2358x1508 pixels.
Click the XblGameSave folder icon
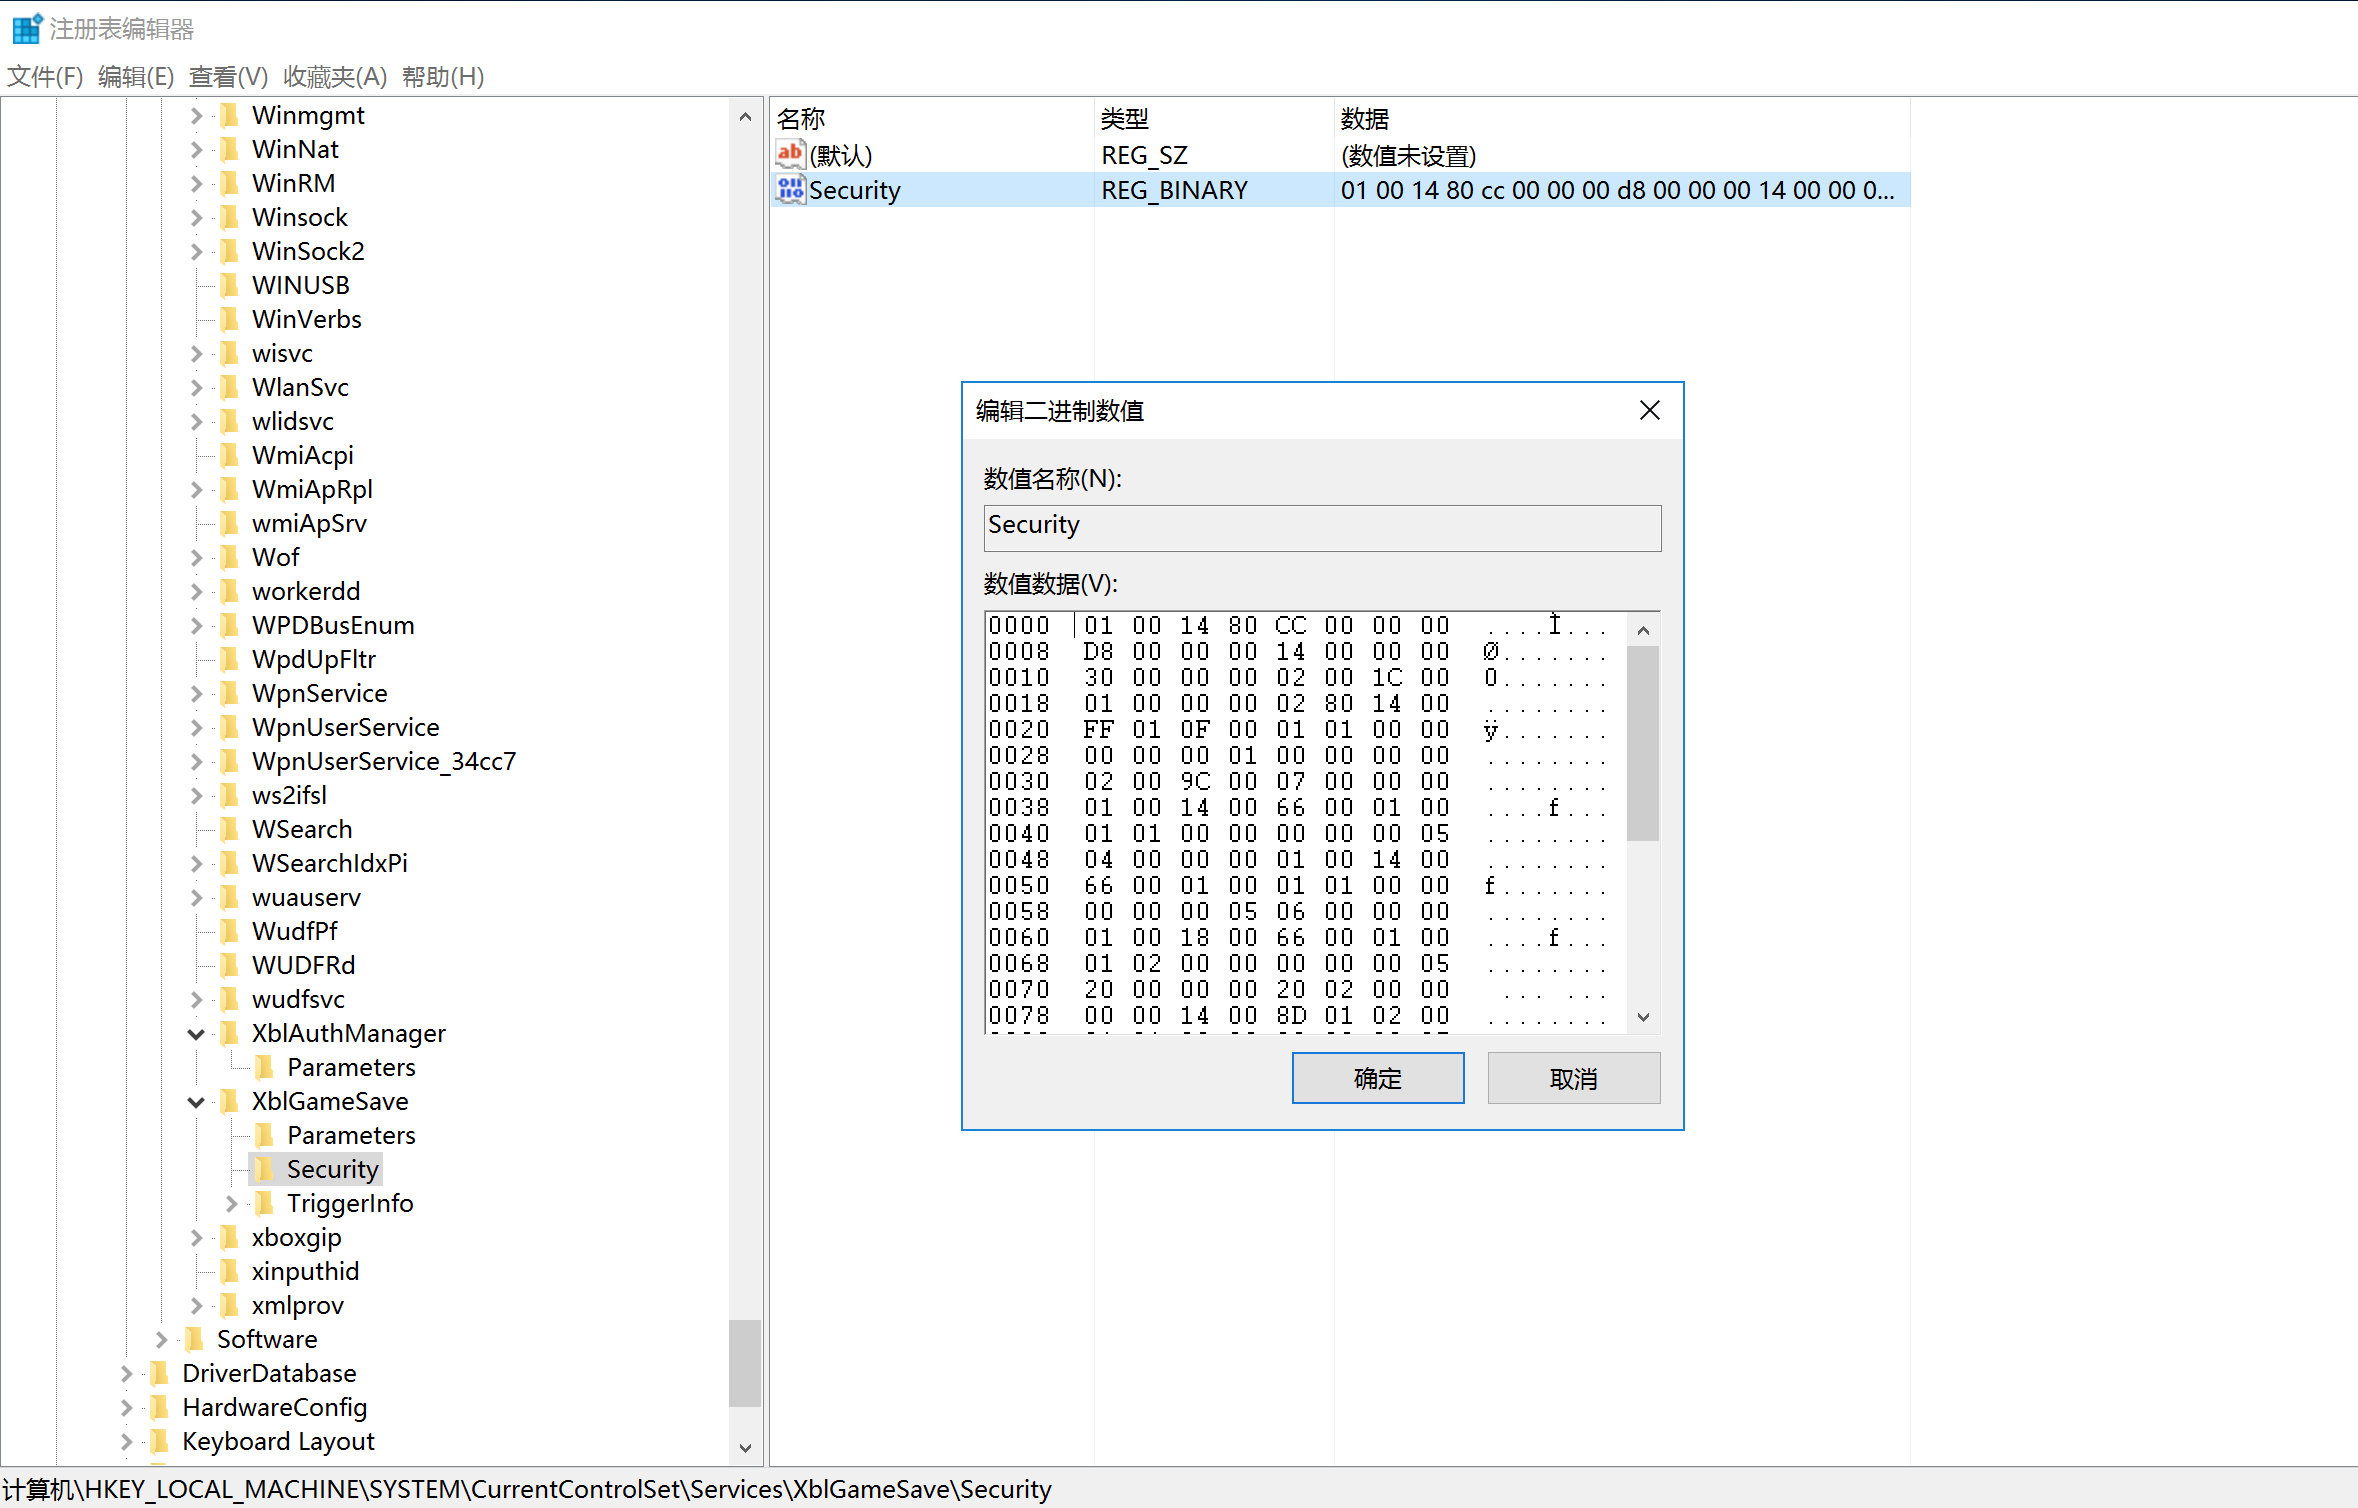click(x=230, y=1101)
